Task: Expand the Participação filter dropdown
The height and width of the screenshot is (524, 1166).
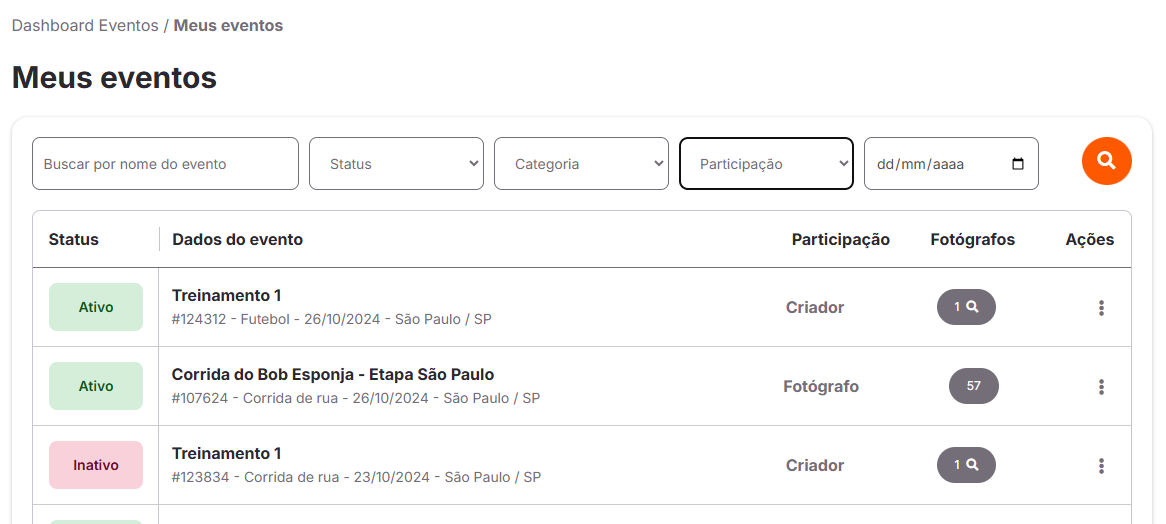Action: click(x=766, y=164)
